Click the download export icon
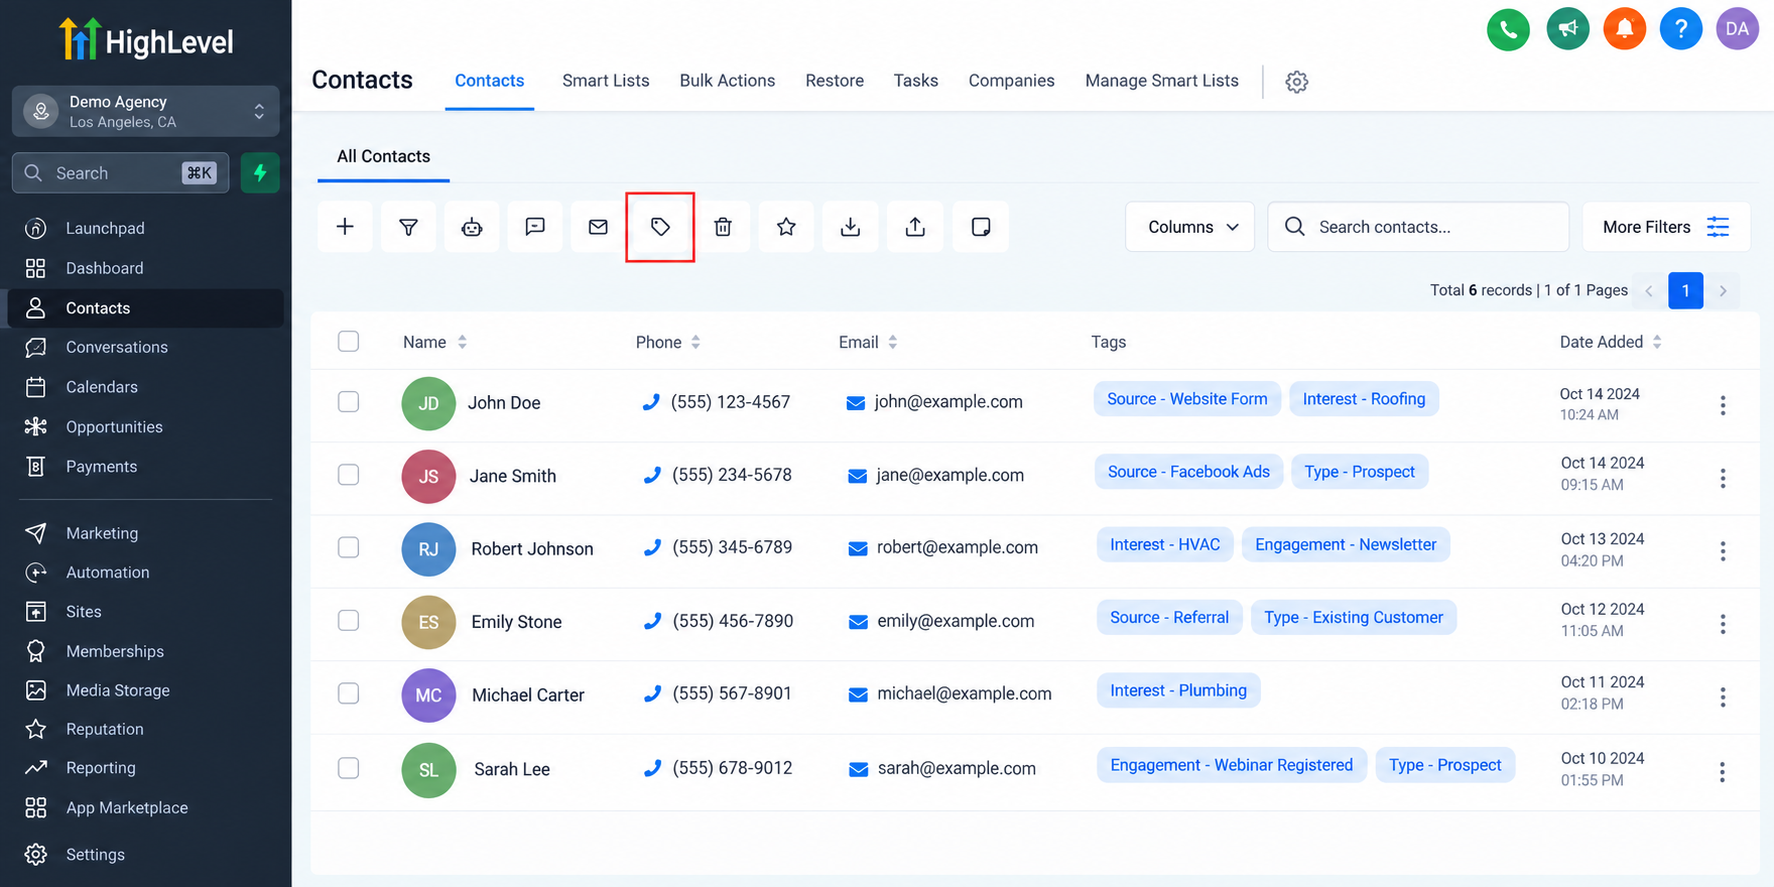This screenshot has height=887, width=1774. 850,227
